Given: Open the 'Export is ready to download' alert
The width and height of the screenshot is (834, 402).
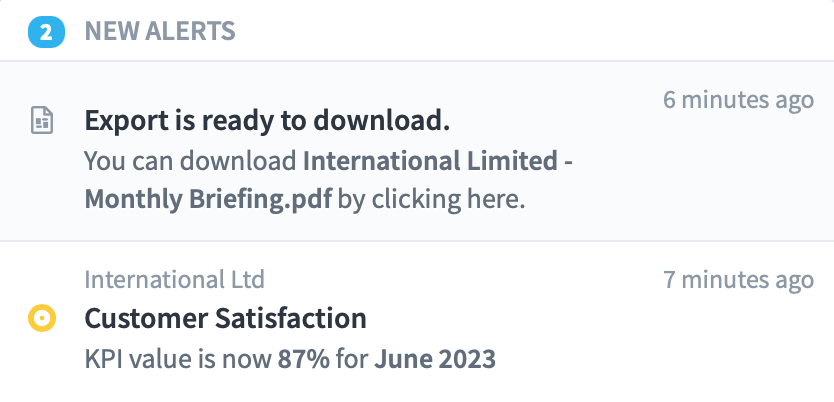Looking at the screenshot, I should (x=267, y=122).
